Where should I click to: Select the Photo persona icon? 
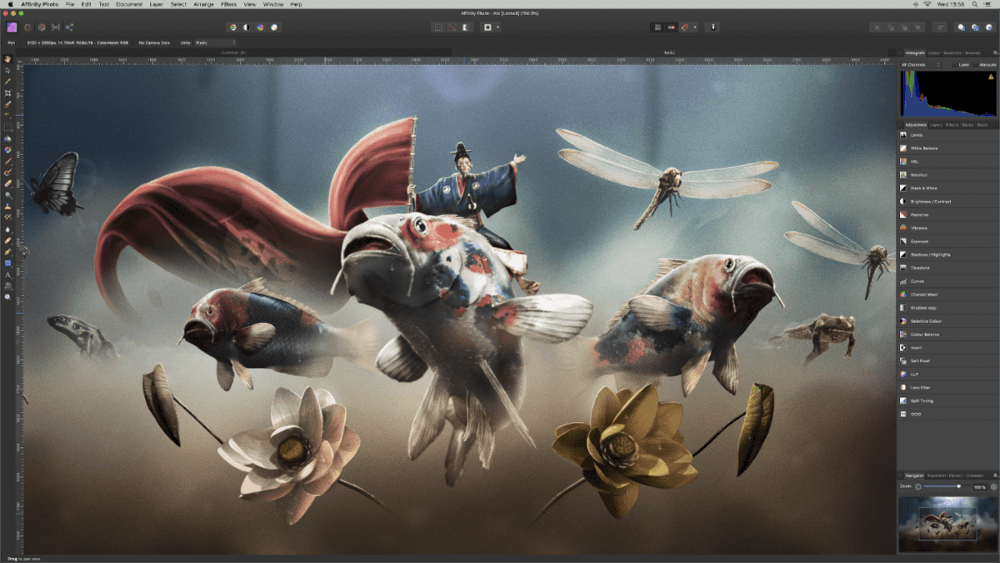(11, 27)
